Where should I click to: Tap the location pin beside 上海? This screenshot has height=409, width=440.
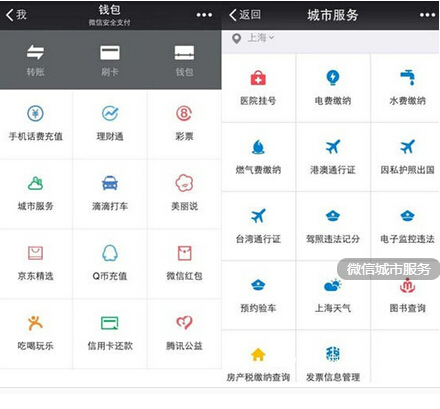pos(236,39)
